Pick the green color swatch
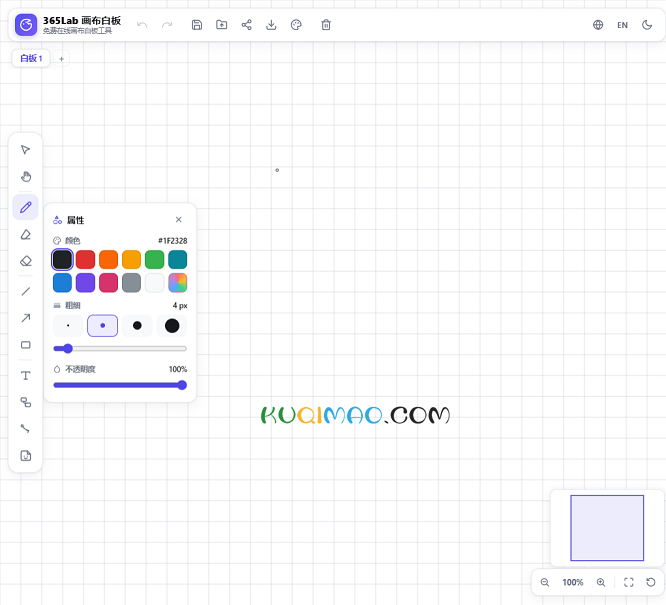Image resolution: width=666 pixels, height=605 pixels. [x=155, y=260]
